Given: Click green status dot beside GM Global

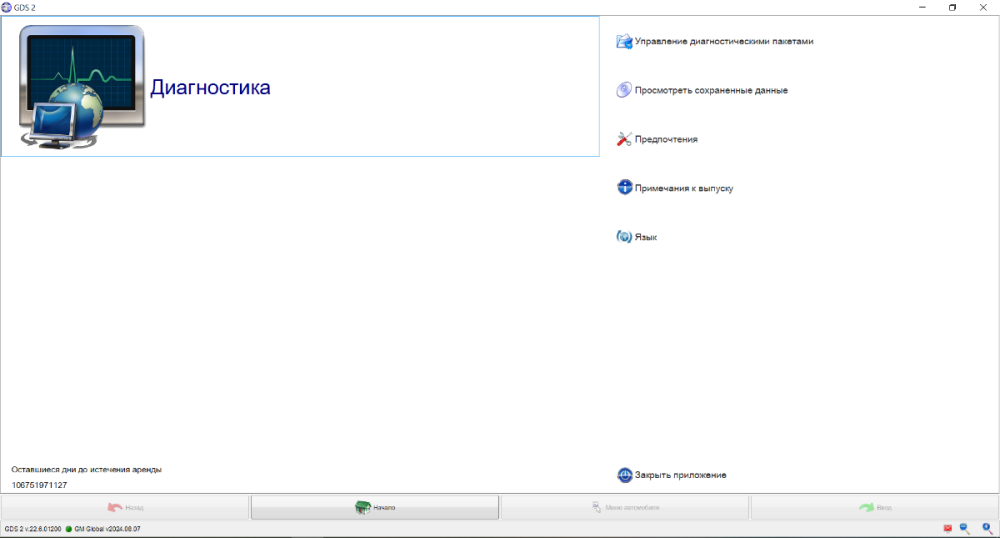Looking at the screenshot, I should click(69, 529).
